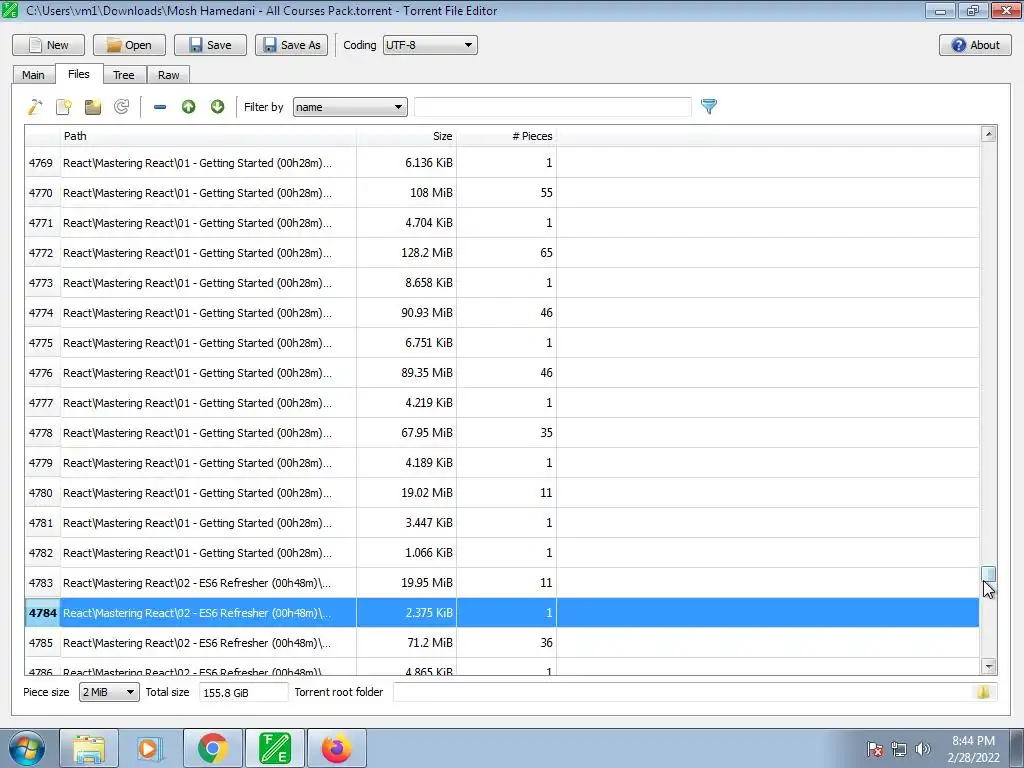This screenshot has height=768, width=1024.
Task: Launch Firefox from the taskbar
Action: pos(337,748)
